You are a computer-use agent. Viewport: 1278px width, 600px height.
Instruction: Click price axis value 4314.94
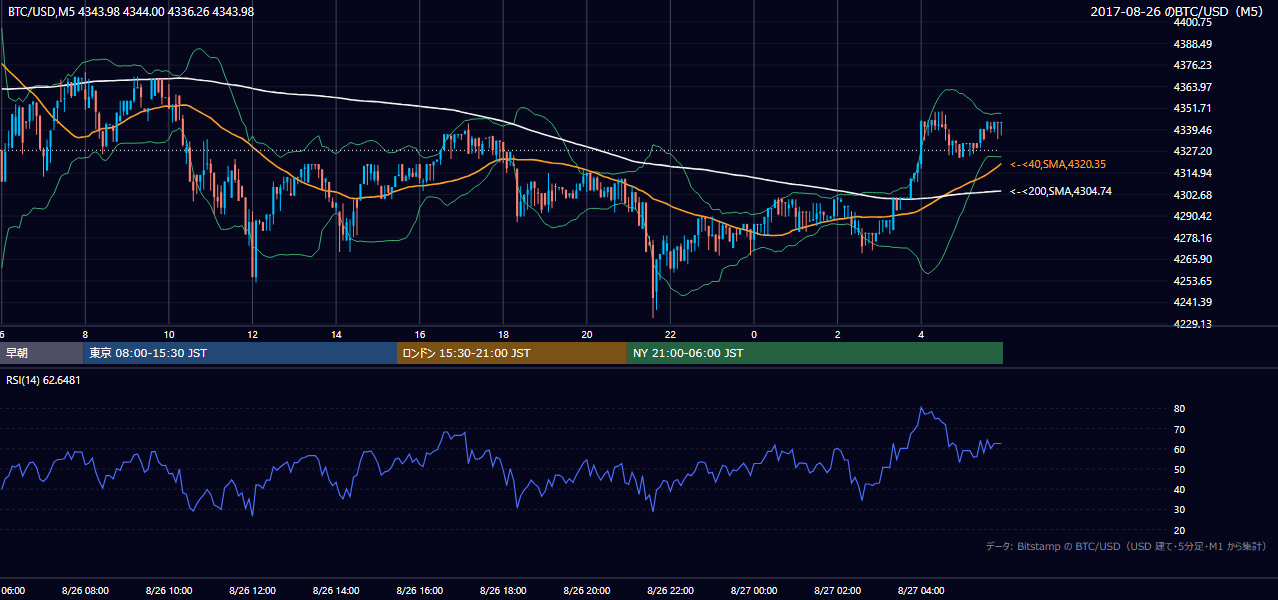1193,173
